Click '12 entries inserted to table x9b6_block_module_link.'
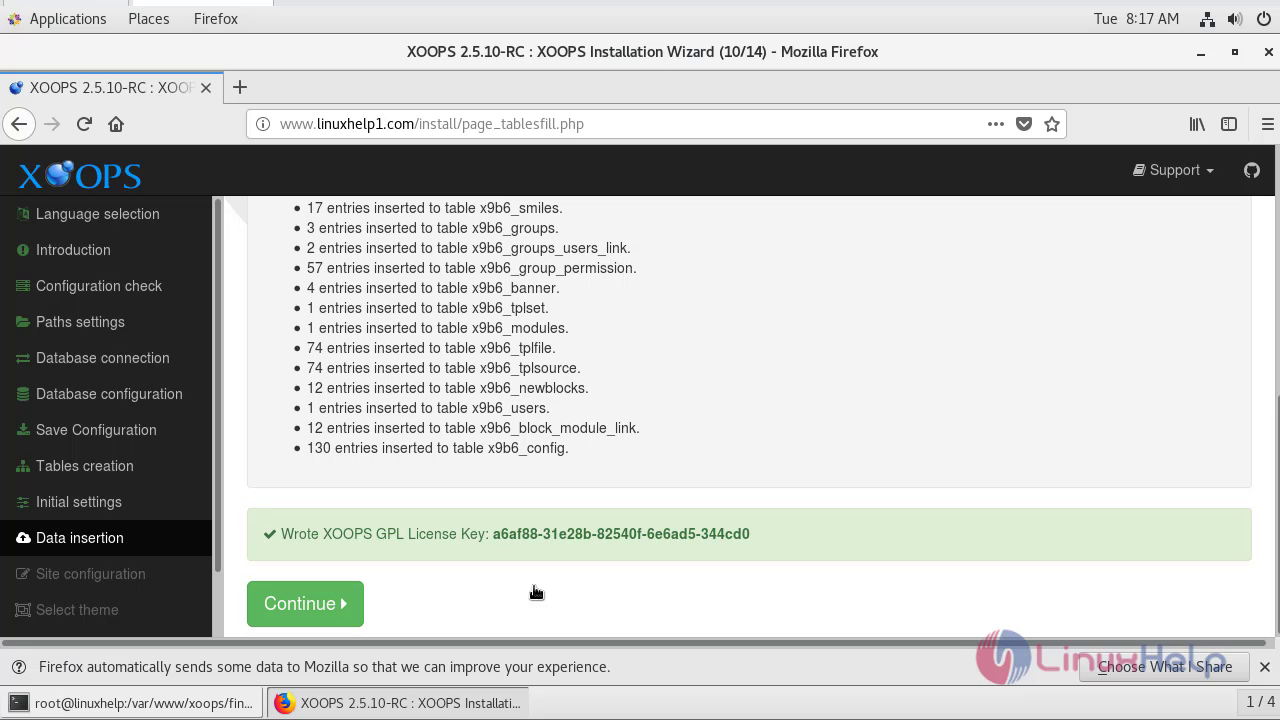This screenshot has width=1280, height=720. [x=473, y=428]
